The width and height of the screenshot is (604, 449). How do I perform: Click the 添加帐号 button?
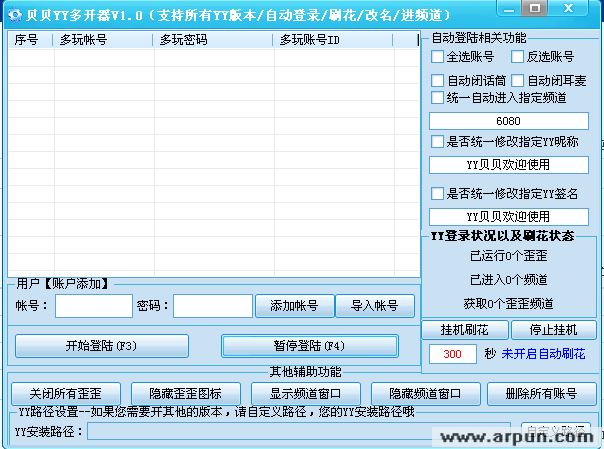point(294,306)
